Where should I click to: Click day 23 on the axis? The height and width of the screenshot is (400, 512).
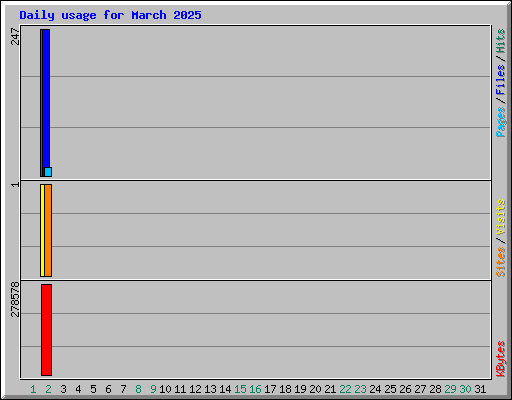click(360, 389)
